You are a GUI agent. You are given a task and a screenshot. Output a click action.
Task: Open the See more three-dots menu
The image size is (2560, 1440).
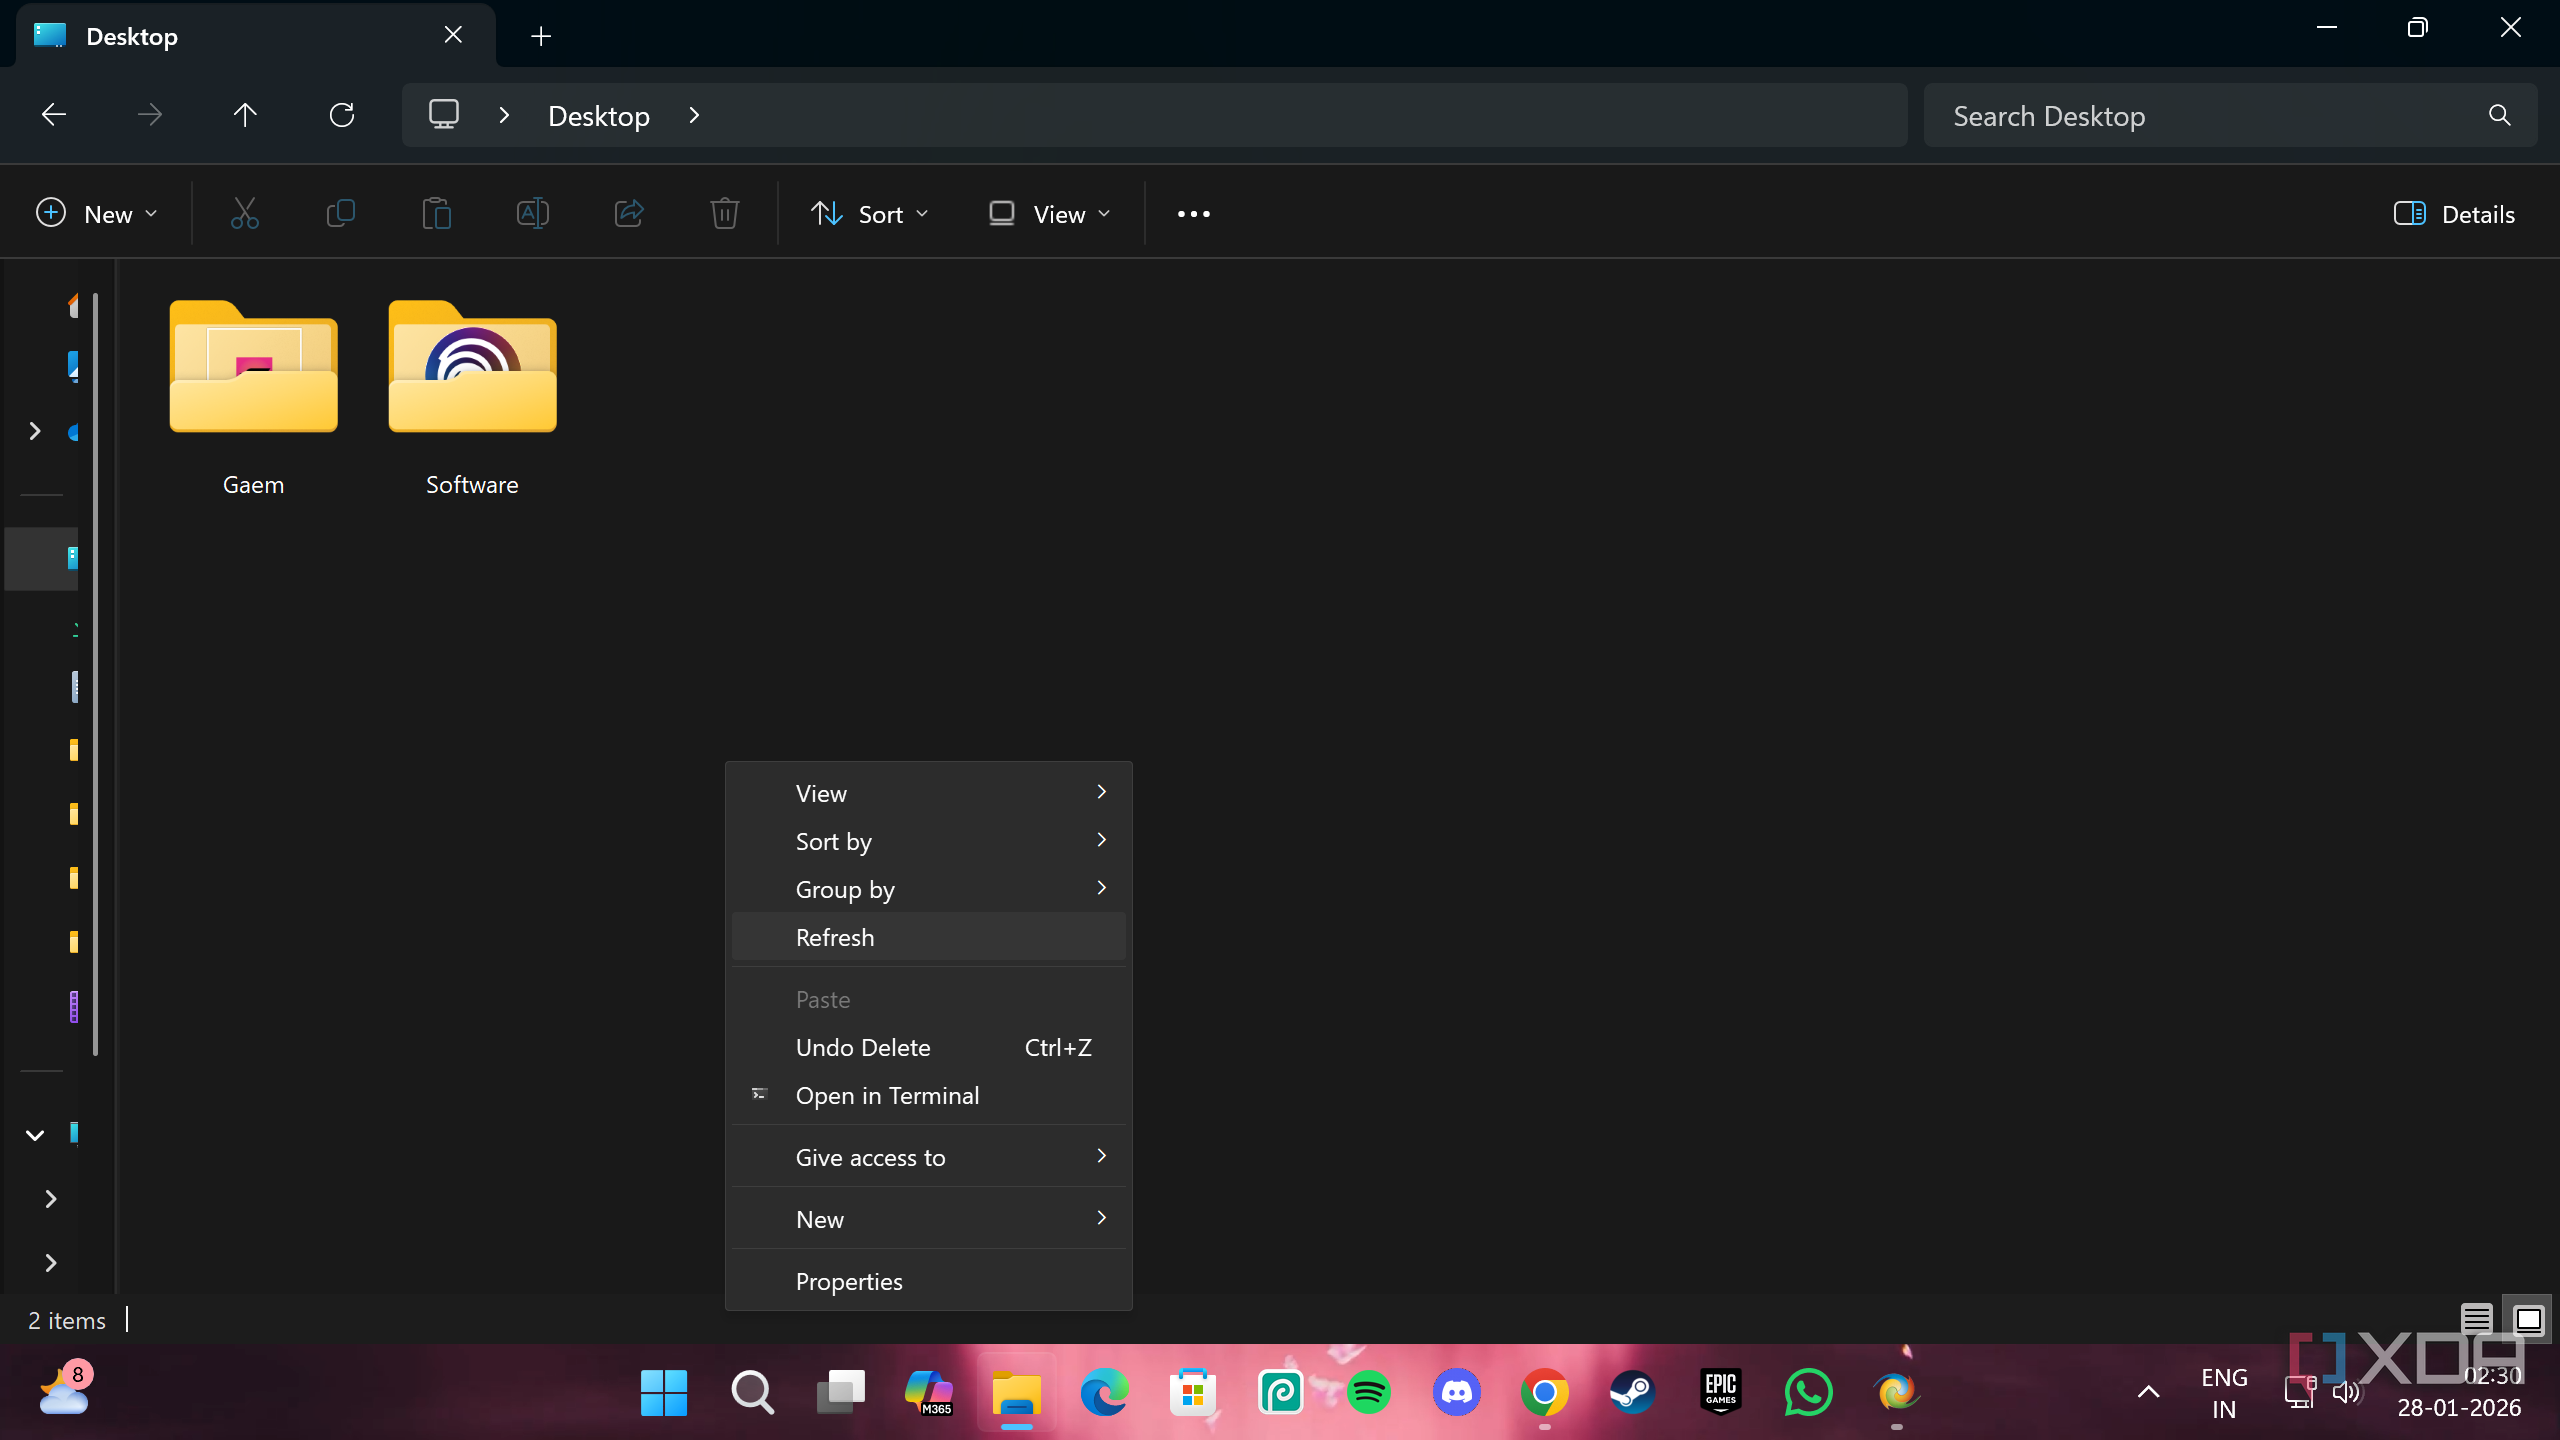point(1194,214)
